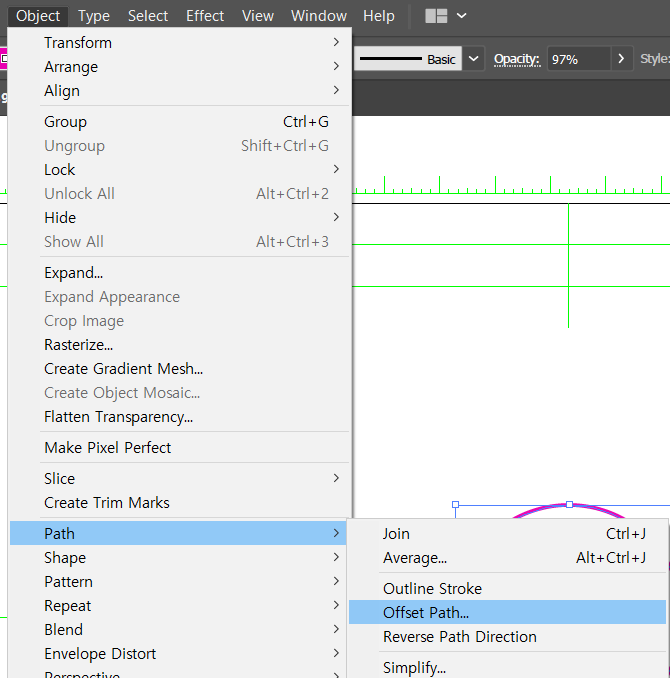670x678 pixels.
Task: Open the Object menu
Action: click(x=38, y=16)
